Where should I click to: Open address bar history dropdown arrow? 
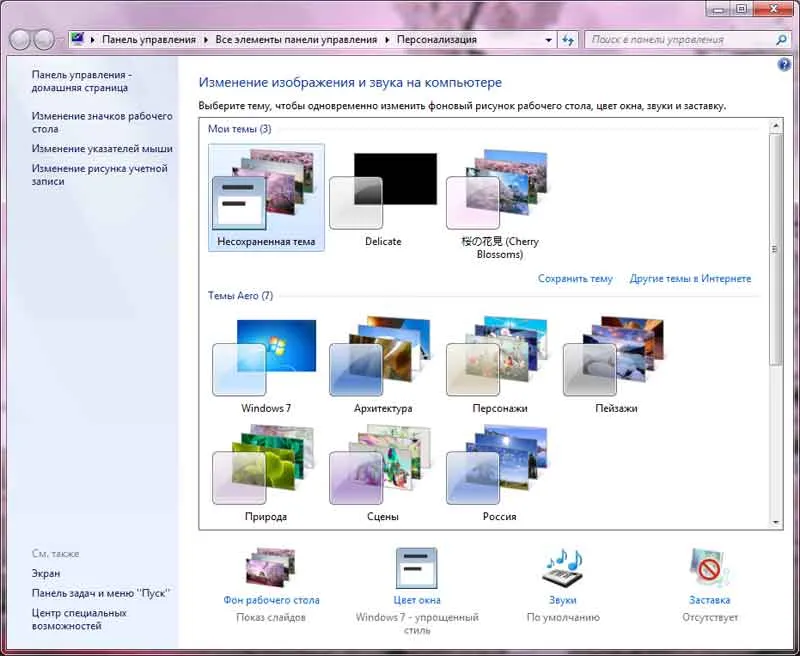tap(548, 40)
